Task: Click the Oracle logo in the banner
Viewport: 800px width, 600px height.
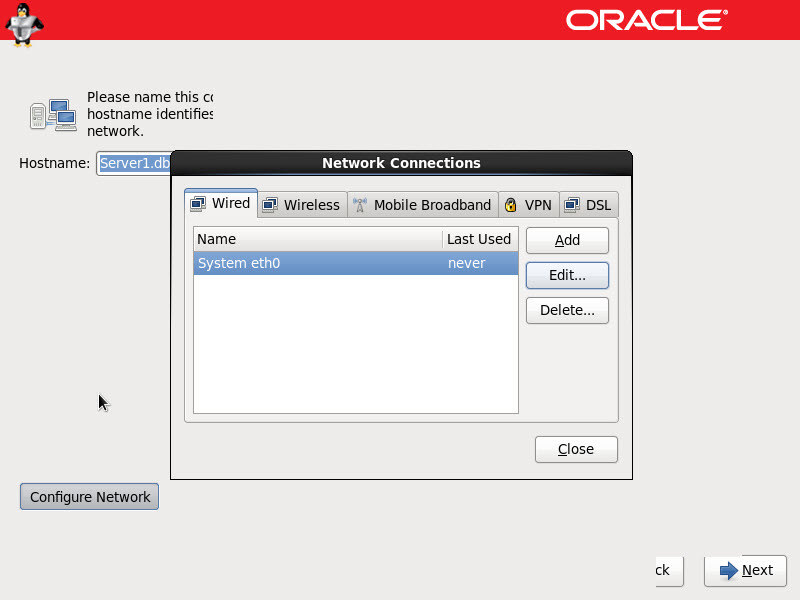Action: coord(647,20)
